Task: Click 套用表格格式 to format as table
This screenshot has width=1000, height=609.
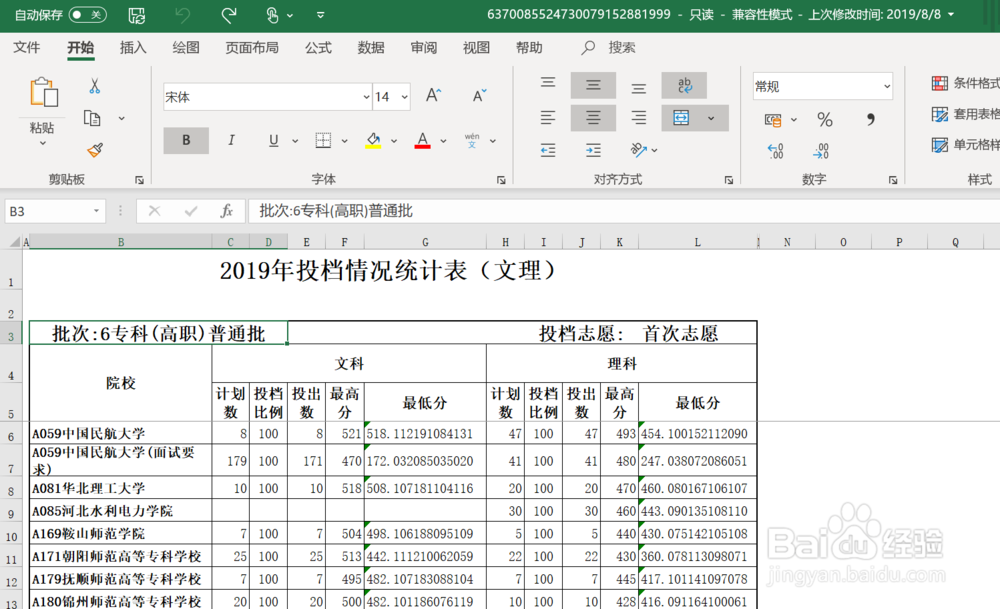Action: click(x=960, y=113)
